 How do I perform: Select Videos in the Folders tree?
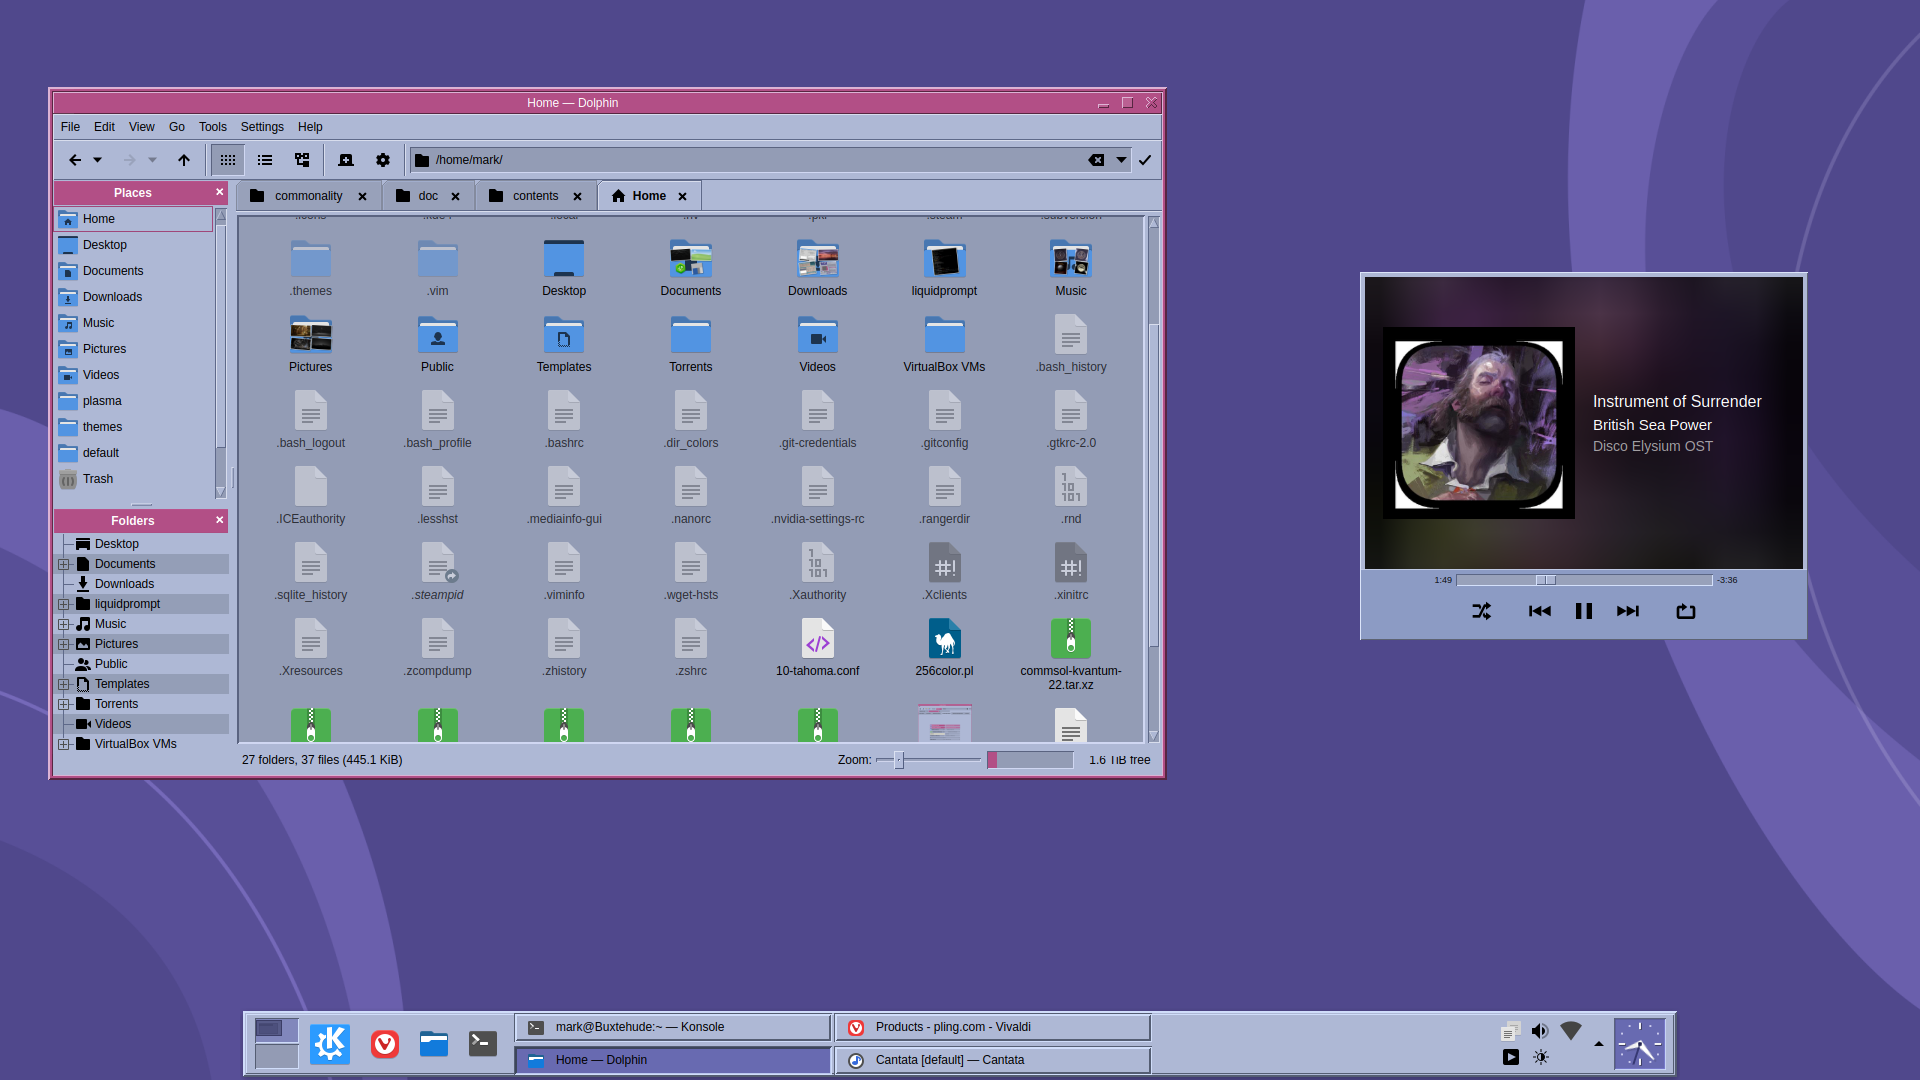click(113, 724)
